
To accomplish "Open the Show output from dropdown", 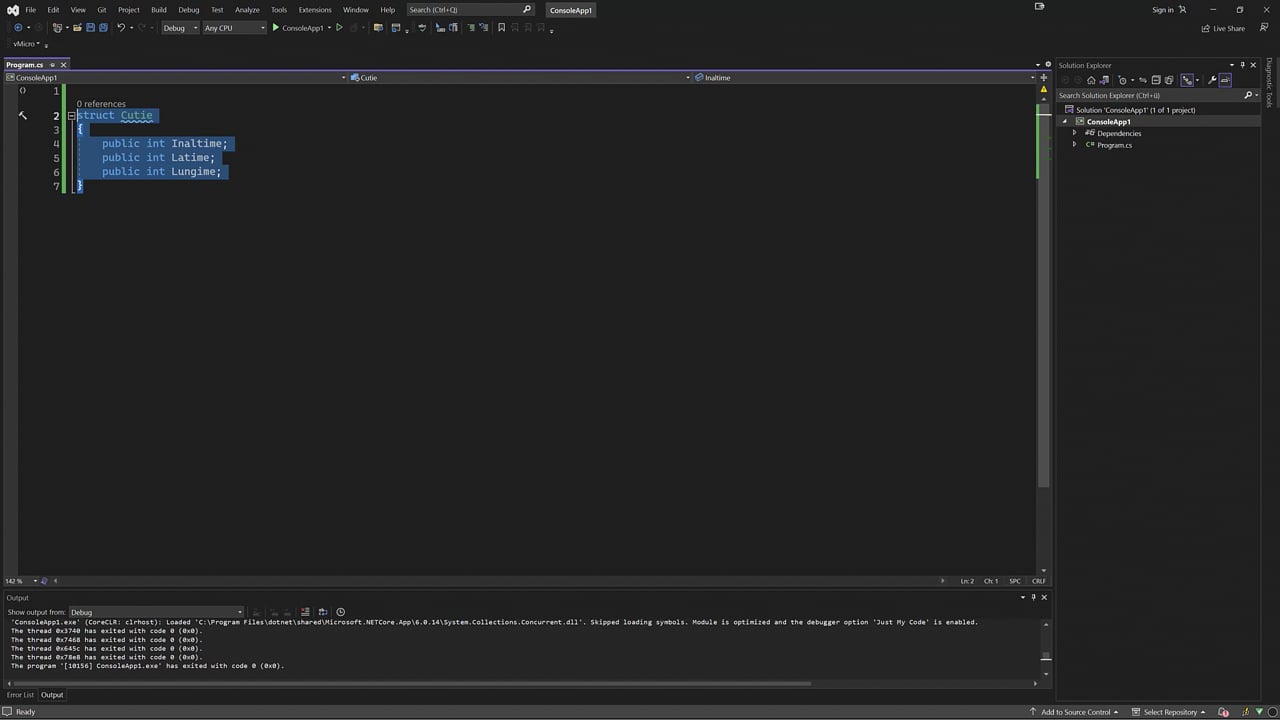I will coord(155,612).
